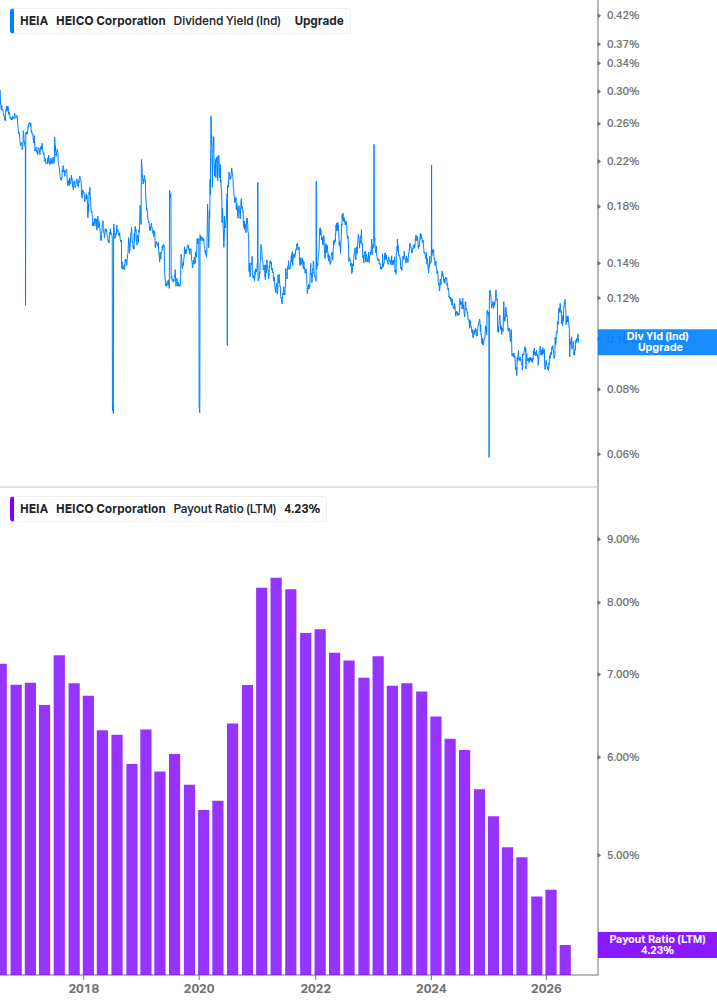717x1005 pixels.
Task: Click the Dividend Yield (Ind) metric label
Action: coord(227,21)
